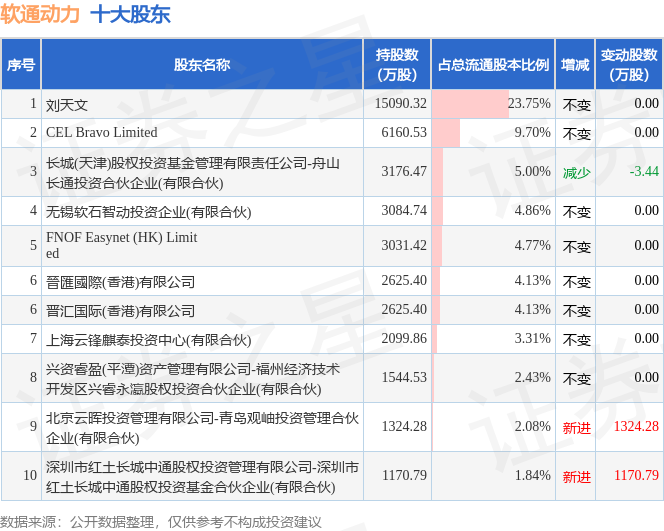Click the change value -3.44

(644, 171)
